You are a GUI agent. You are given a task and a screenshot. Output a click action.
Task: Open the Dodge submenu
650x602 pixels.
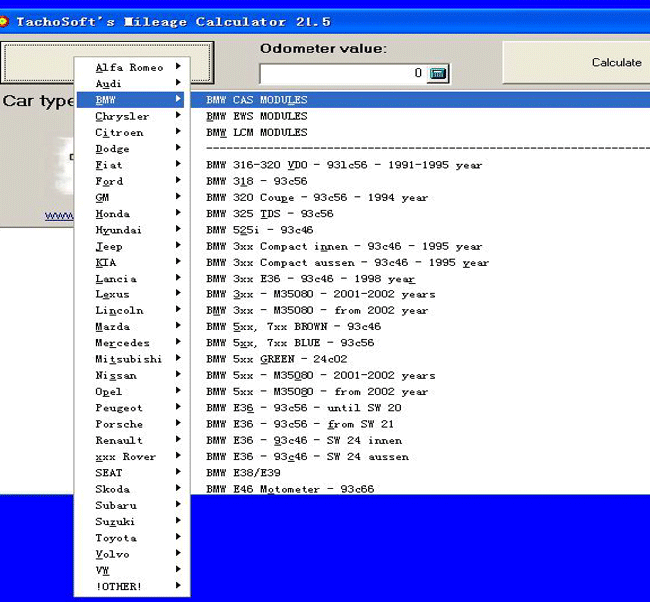point(131,148)
